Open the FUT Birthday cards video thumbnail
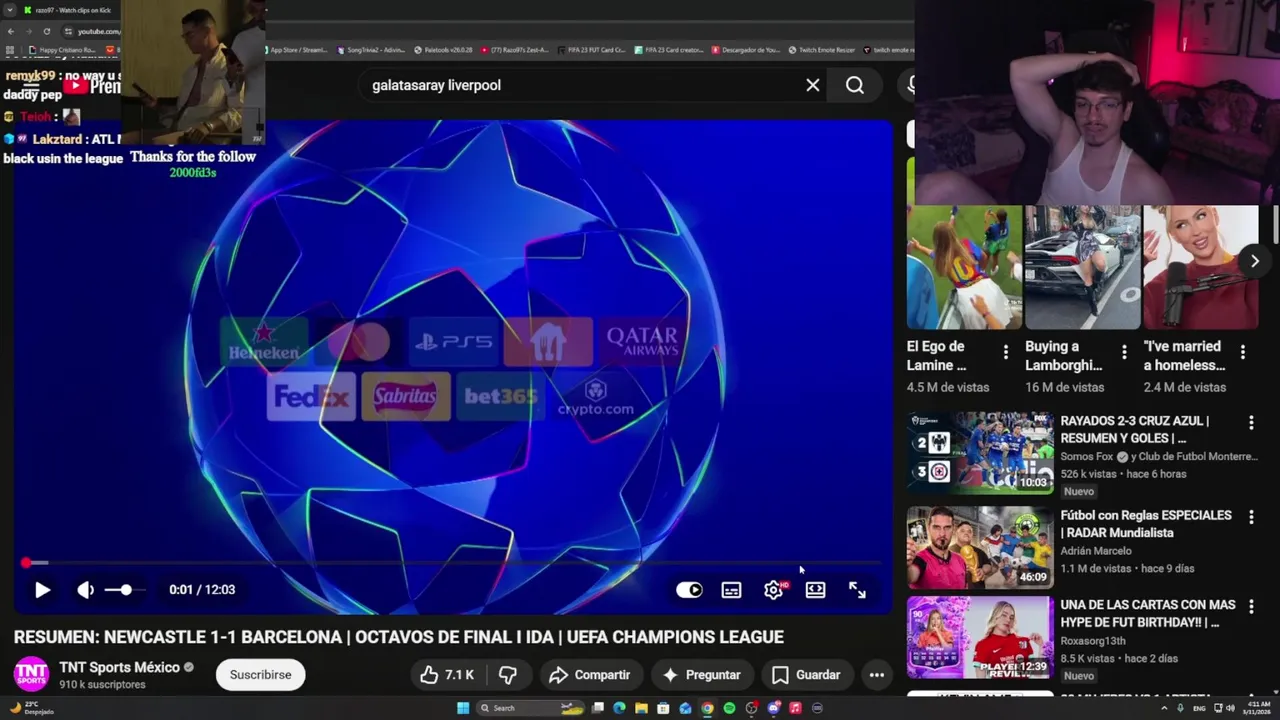This screenshot has width=1280, height=720. [x=980, y=637]
